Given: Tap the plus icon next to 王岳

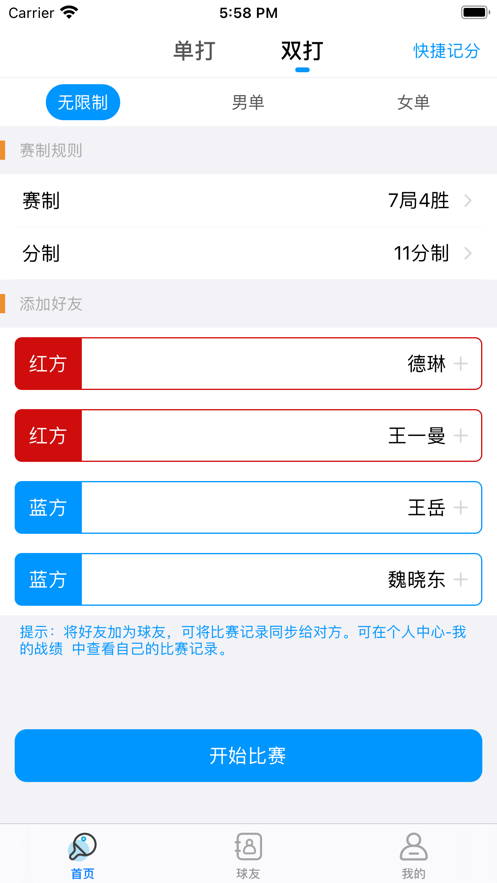Looking at the screenshot, I should click(x=461, y=508).
